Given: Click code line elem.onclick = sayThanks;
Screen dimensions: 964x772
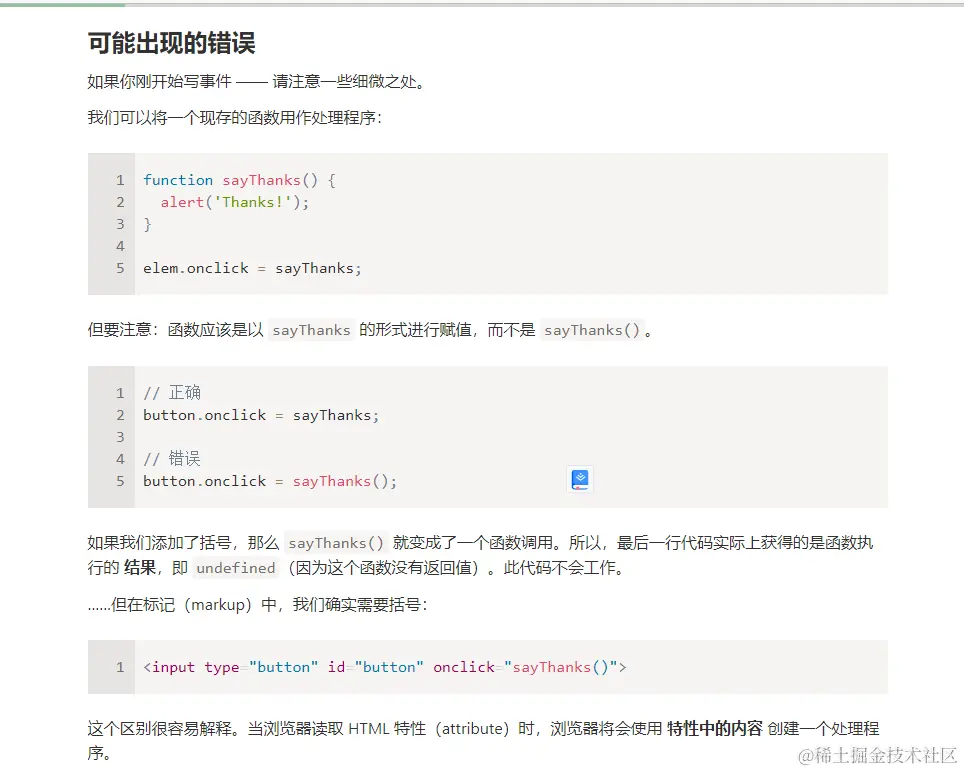Looking at the screenshot, I should tap(252, 269).
